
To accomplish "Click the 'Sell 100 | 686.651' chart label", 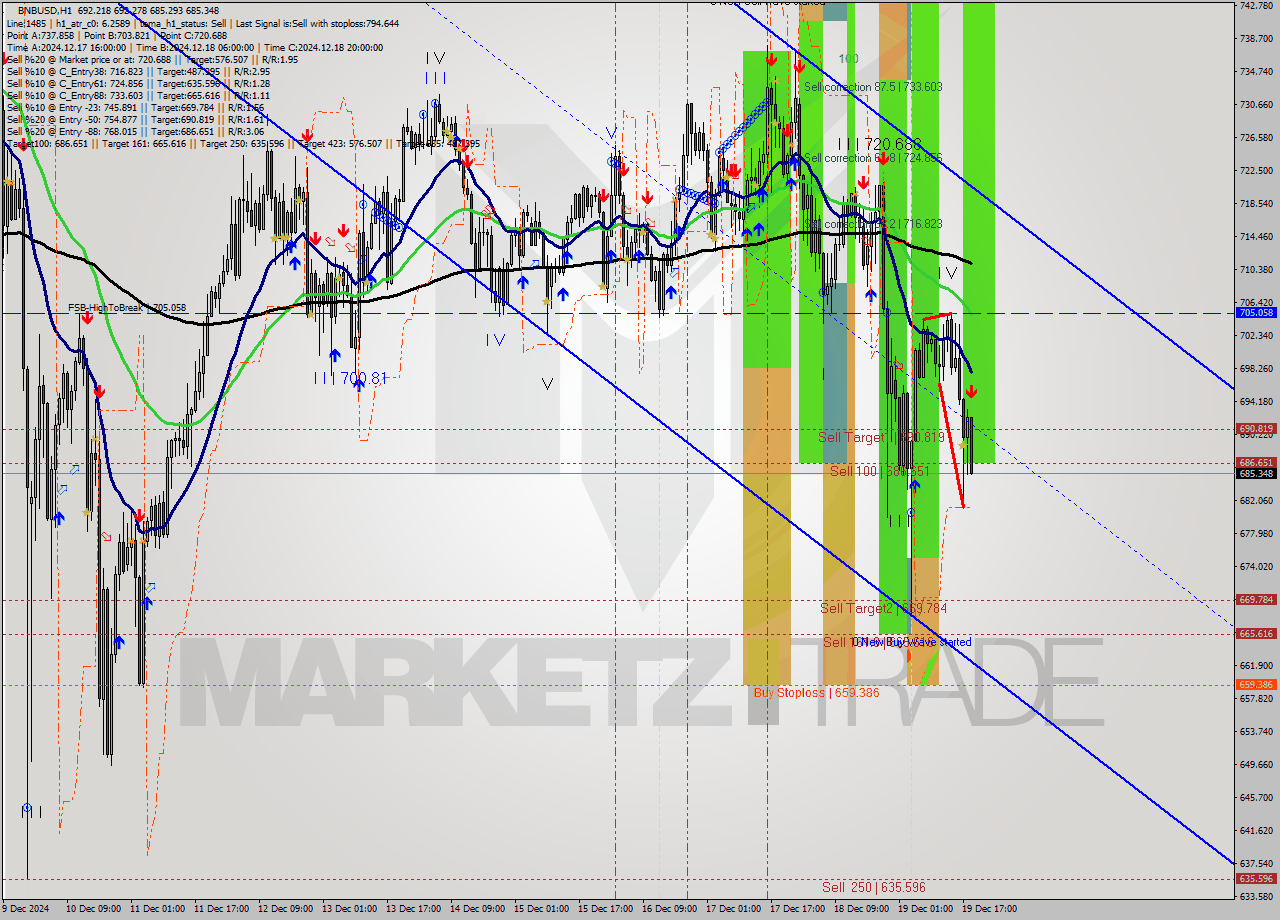I will click(879, 471).
